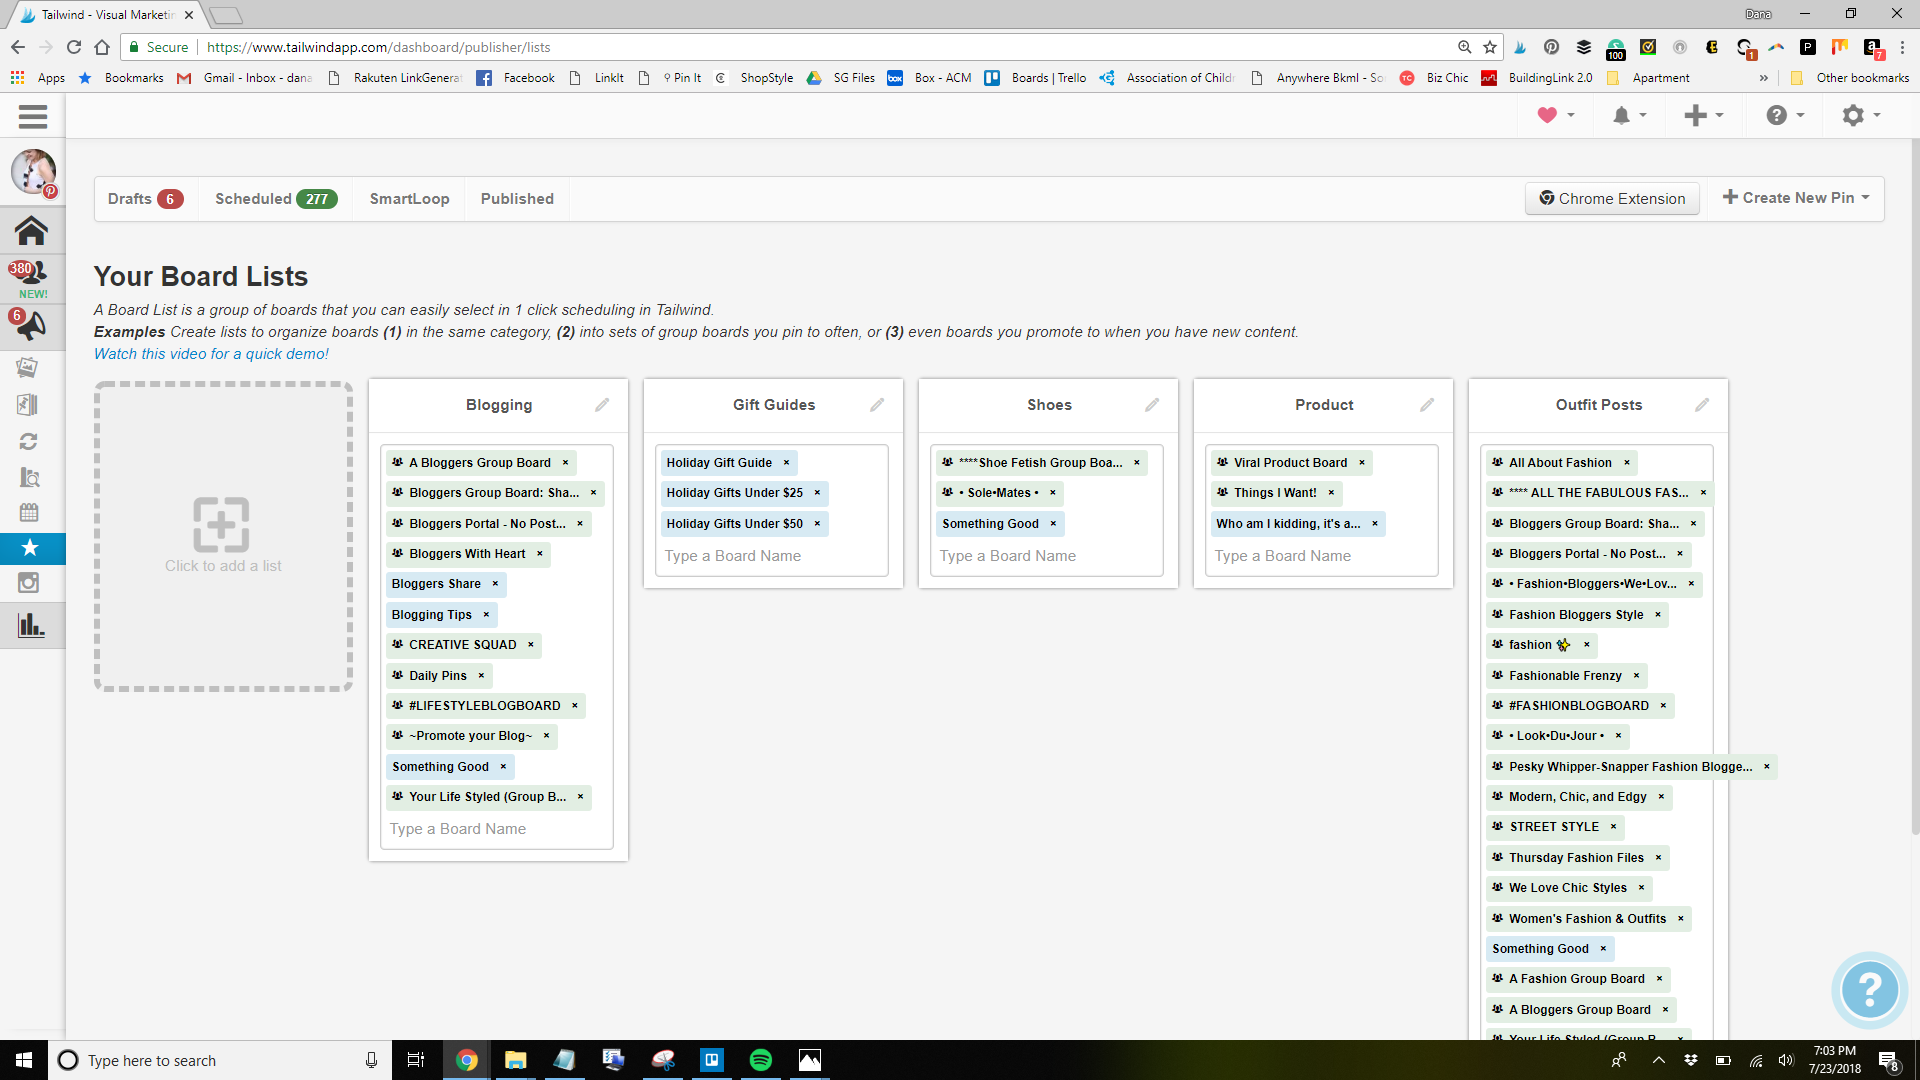This screenshot has width=1920, height=1080.
Task: Type a Board Name field in Product list
Action: (1322, 556)
